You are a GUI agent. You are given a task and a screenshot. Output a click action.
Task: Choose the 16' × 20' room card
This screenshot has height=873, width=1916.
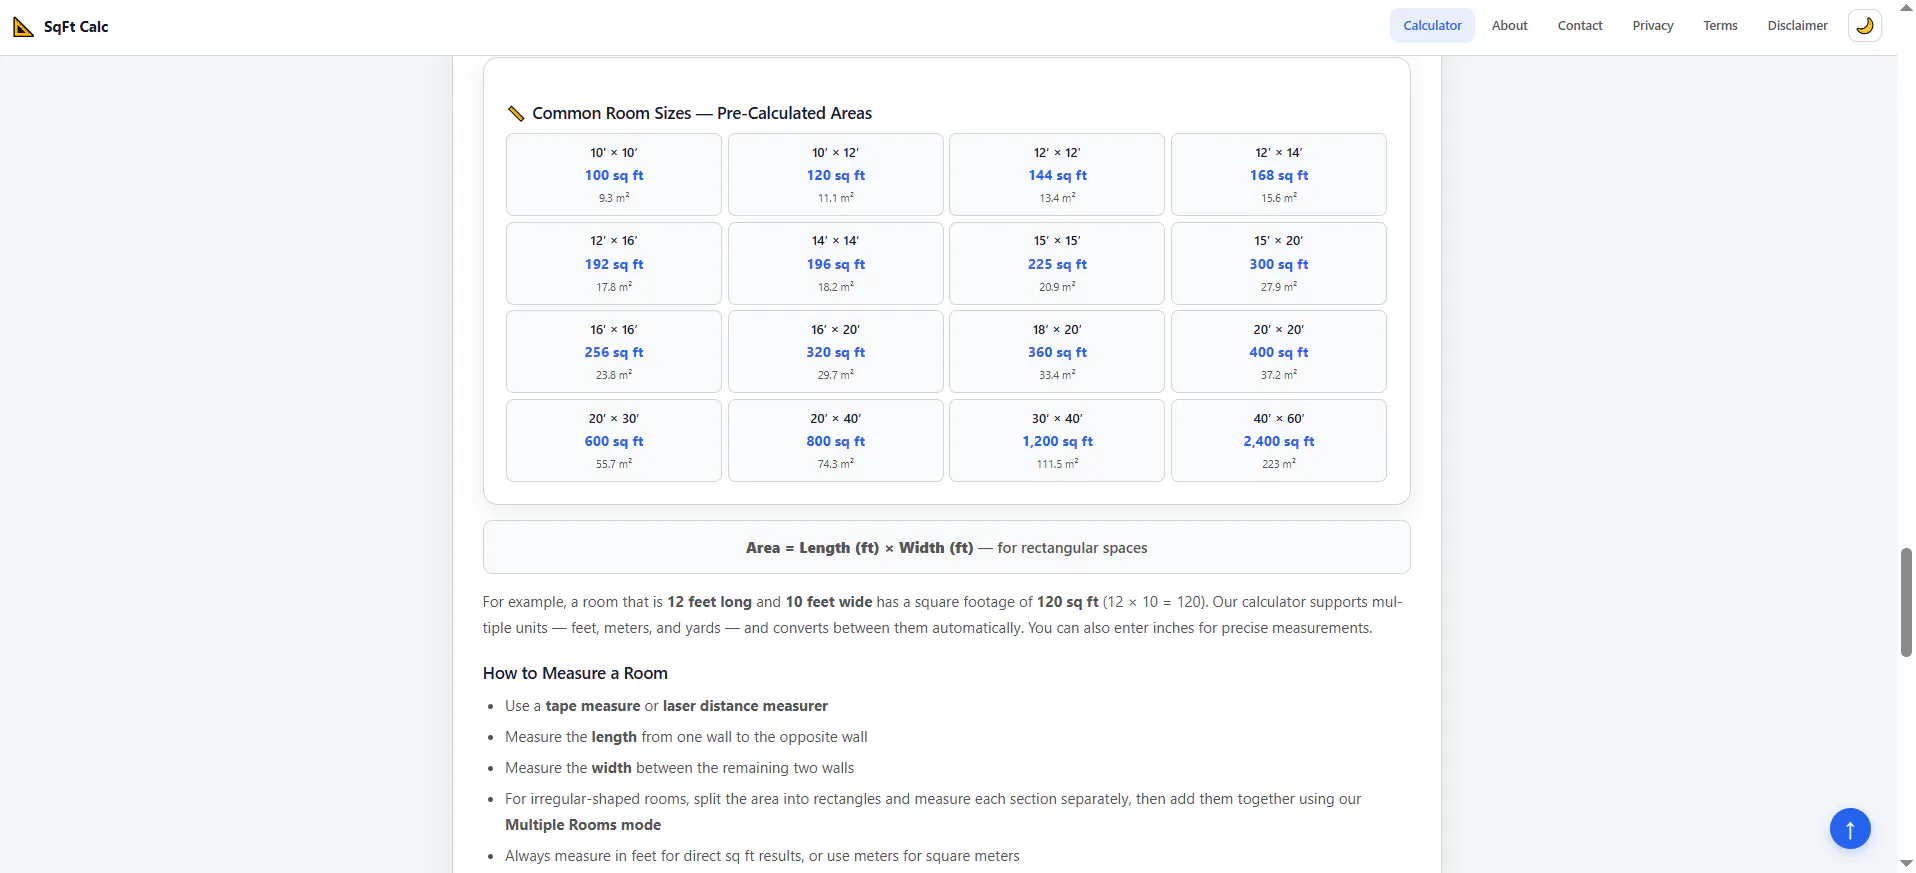click(x=836, y=351)
